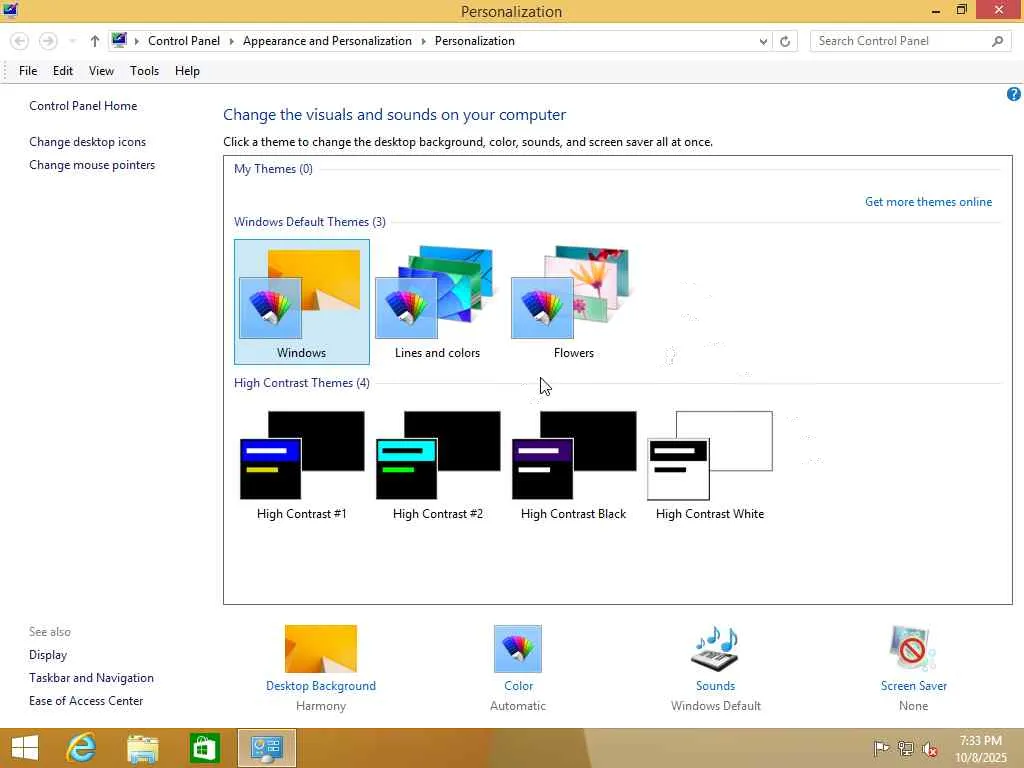1024x768 pixels.
Task: Open the Windows Start button
Action: (x=25, y=748)
